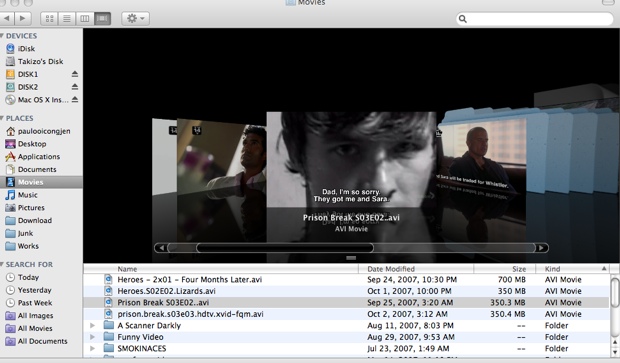Open the paulooicongjen home folder

44,131
